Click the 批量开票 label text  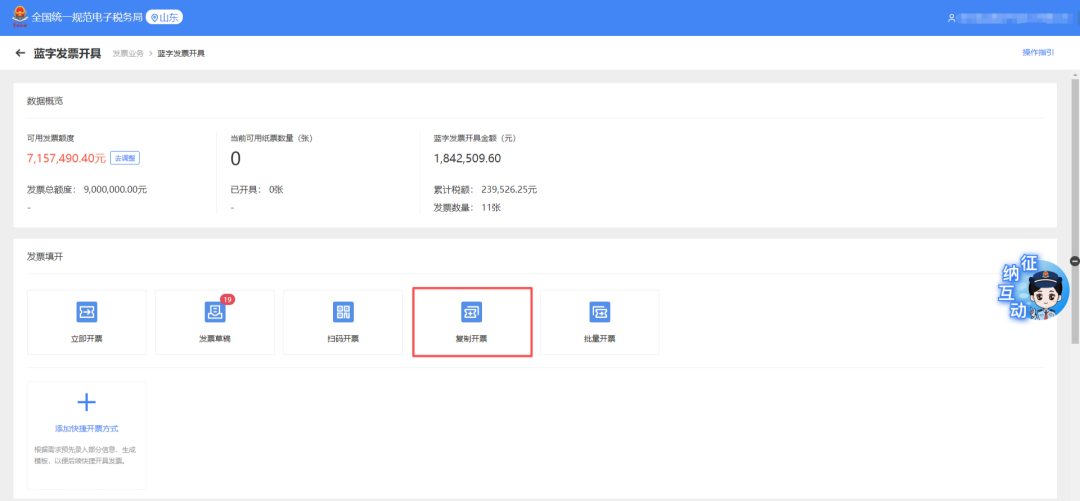tap(599, 338)
